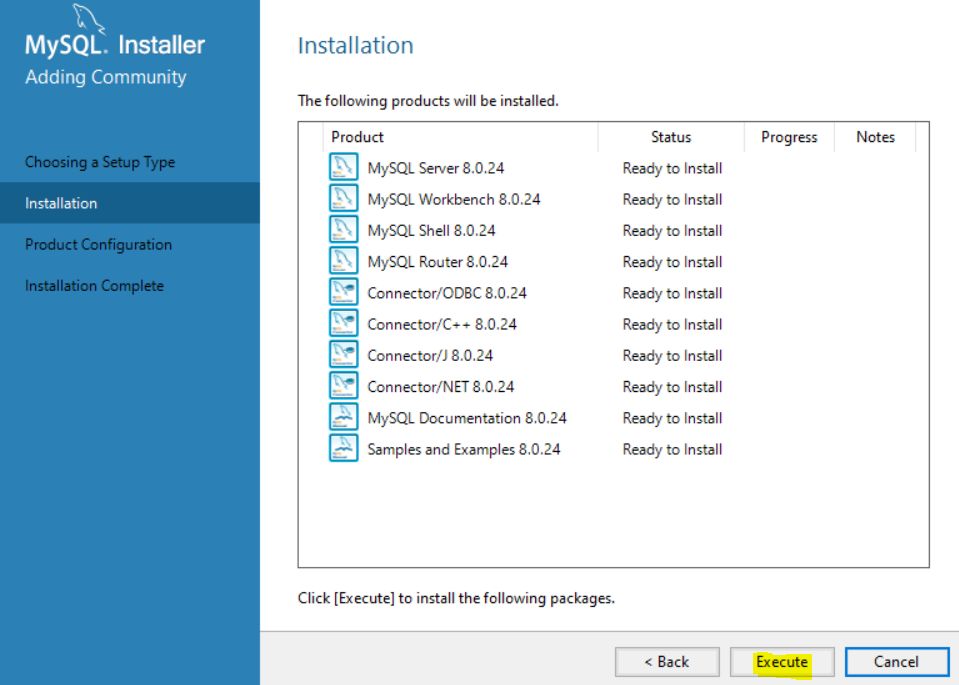
Task: Click Ready to Install status for Samples and Examples
Action: (672, 449)
